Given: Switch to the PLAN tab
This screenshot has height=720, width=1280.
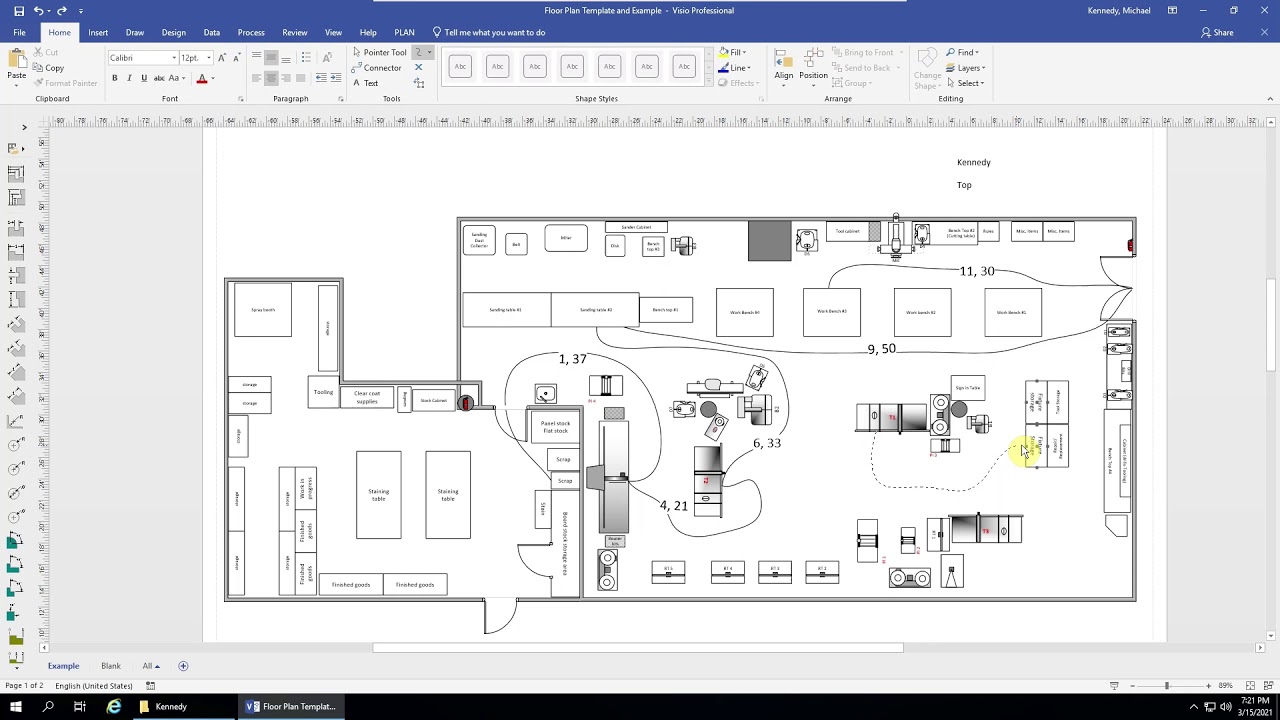Looking at the screenshot, I should coord(404,32).
